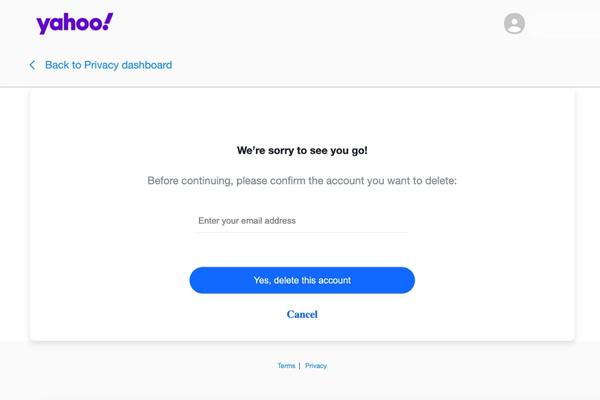The width and height of the screenshot is (600, 400).
Task: Click the pipe separator between Terms and Privacy
Action: pyautogui.click(x=299, y=366)
